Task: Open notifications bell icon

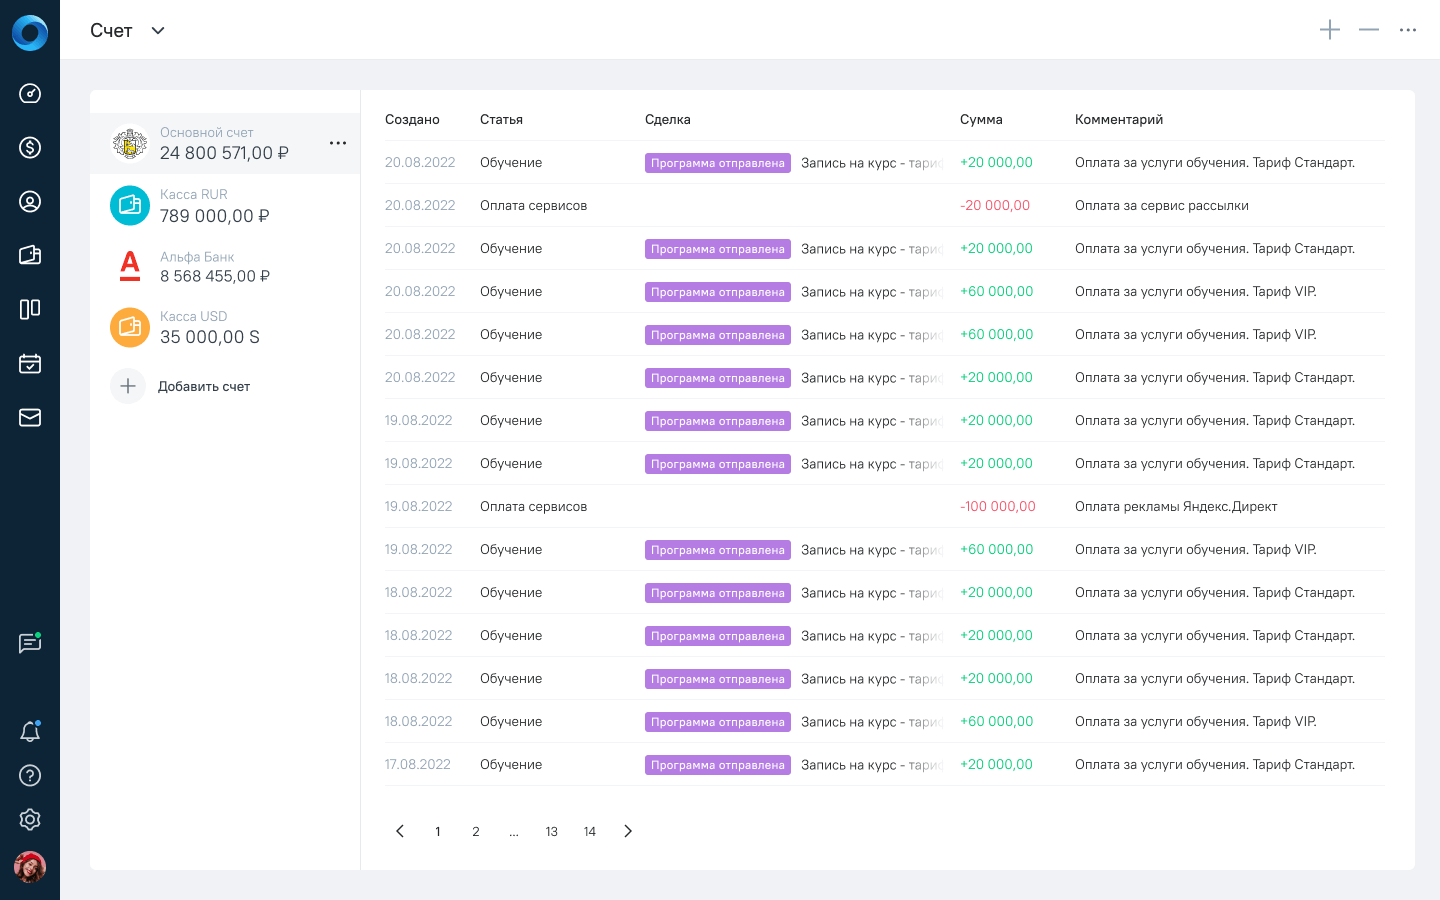Action: click(x=30, y=731)
